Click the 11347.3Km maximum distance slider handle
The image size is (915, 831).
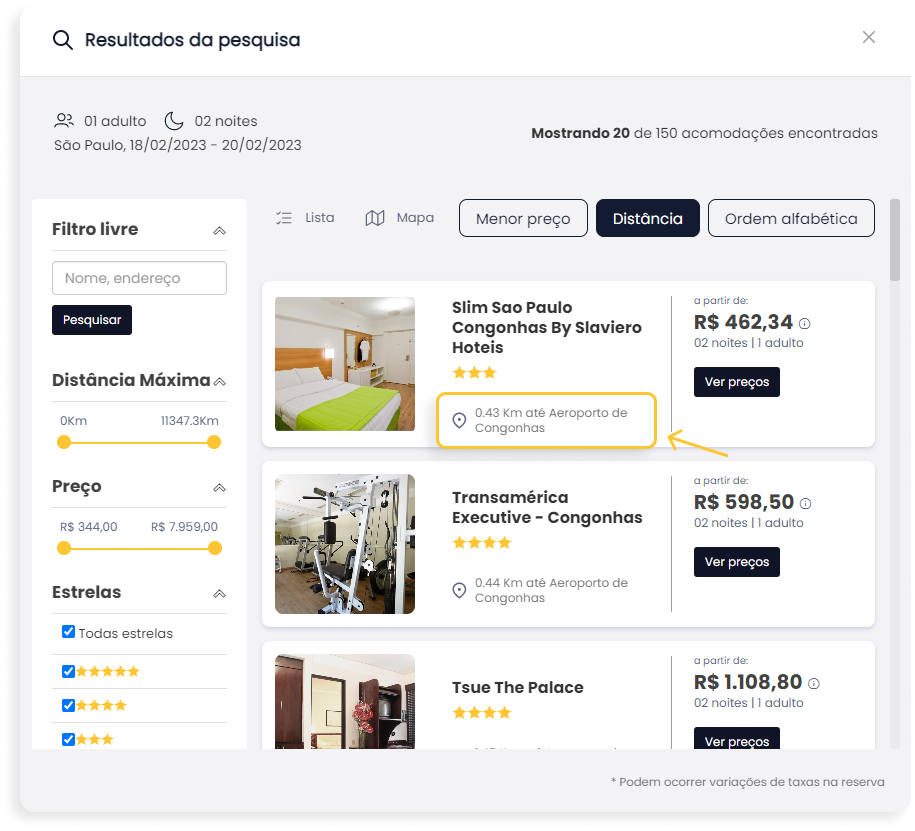(214, 442)
